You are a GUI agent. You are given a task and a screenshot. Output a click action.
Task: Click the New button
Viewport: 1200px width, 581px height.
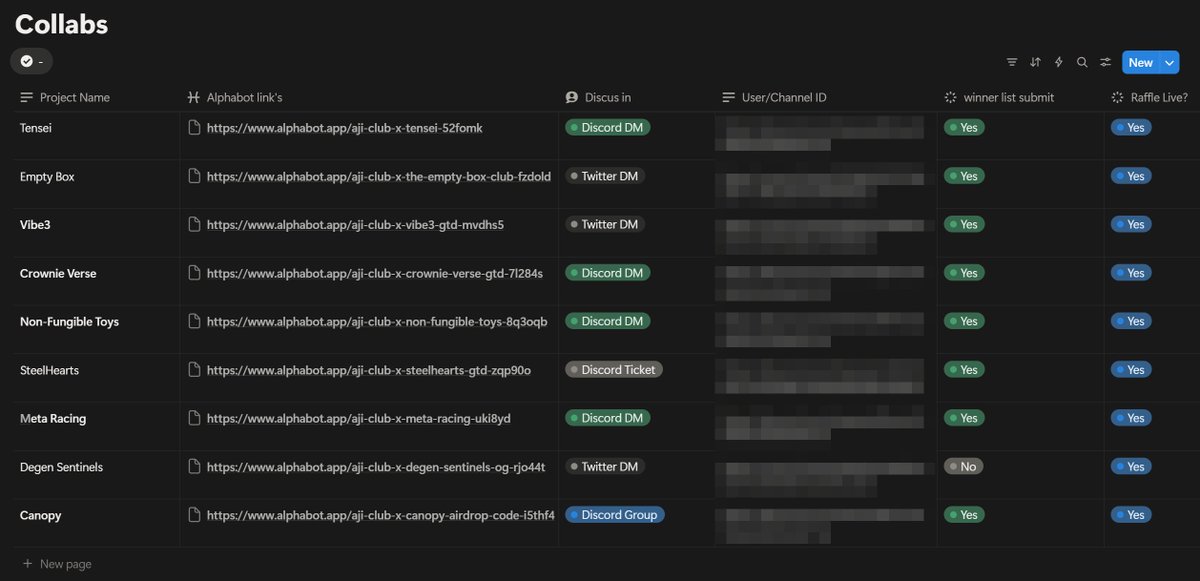pyautogui.click(x=1140, y=62)
